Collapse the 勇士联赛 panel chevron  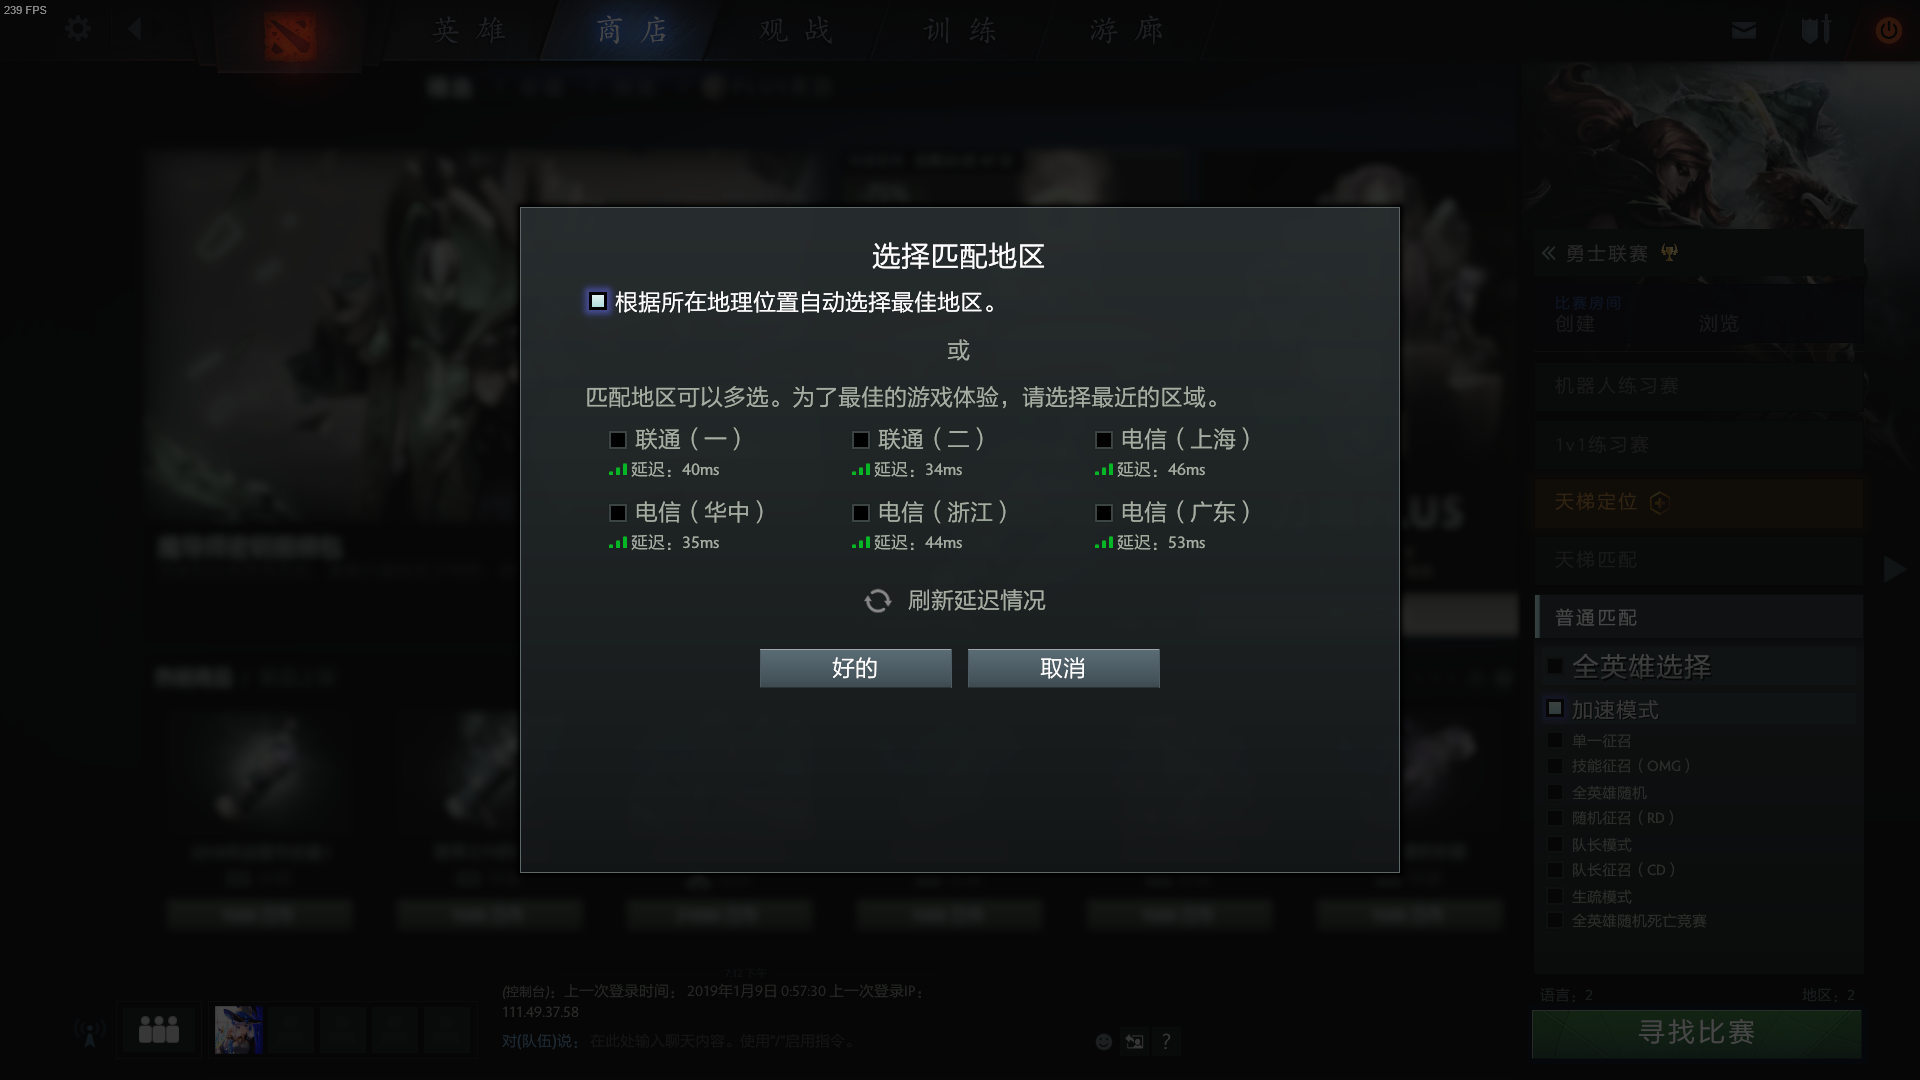(1548, 253)
